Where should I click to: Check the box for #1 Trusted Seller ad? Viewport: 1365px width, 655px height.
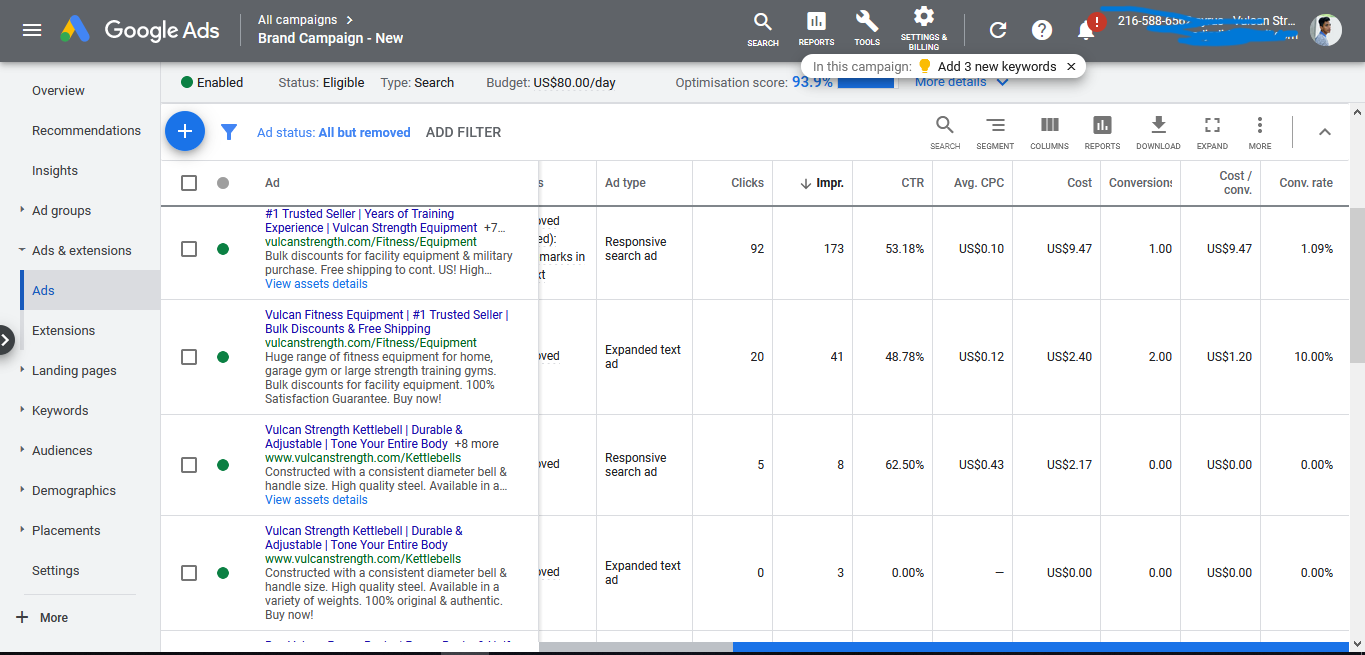pyautogui.click(x=189, y=249)
